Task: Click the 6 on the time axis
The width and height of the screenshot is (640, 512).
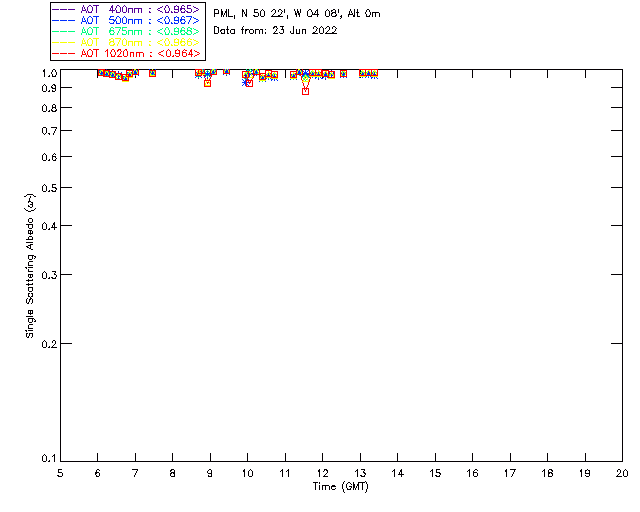Action: click(x=98, y=473)
